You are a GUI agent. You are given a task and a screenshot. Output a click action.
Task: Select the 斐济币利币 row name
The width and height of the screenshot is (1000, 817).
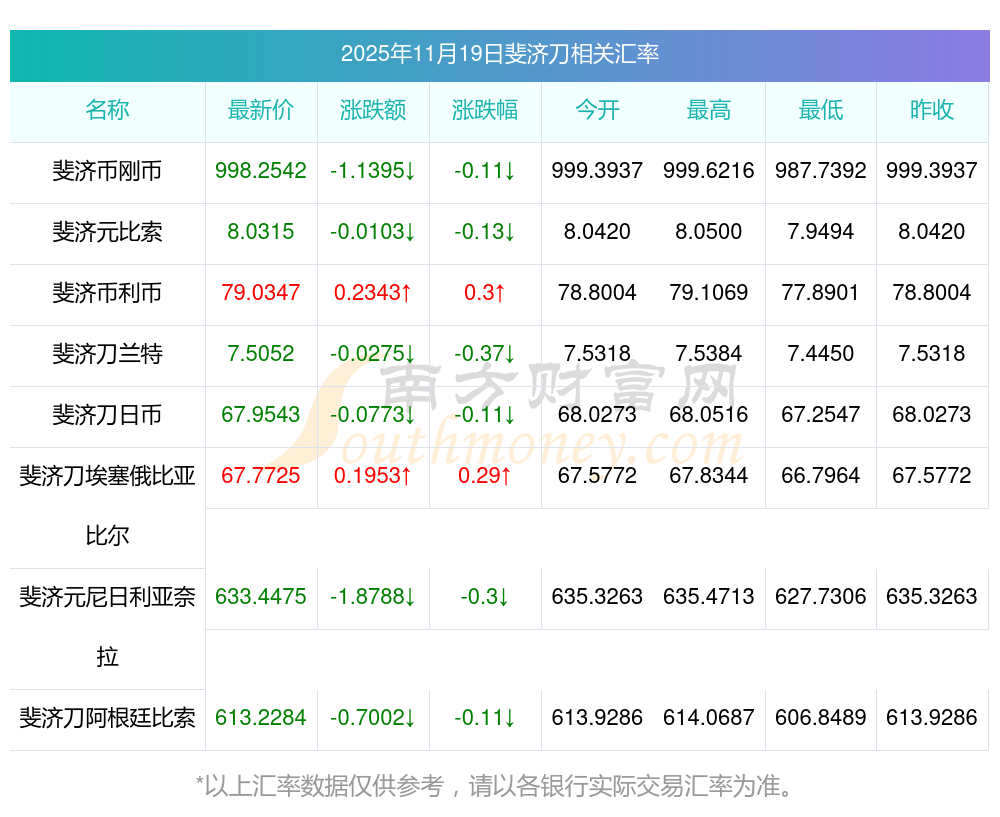click(x=107, y=293)
